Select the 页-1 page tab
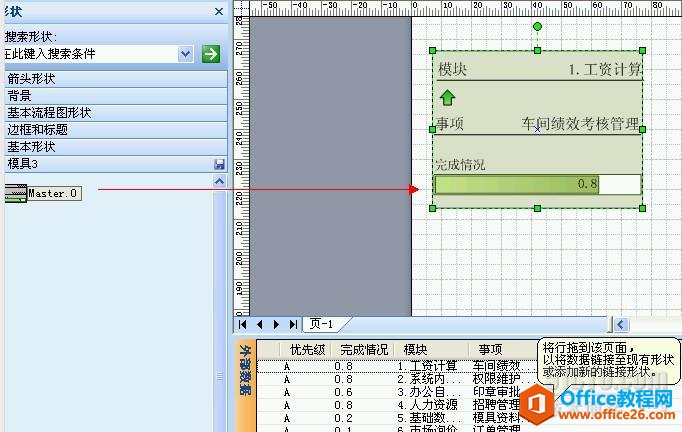The width and height of the screenshot is (682, 432). (x=324, y=324)
